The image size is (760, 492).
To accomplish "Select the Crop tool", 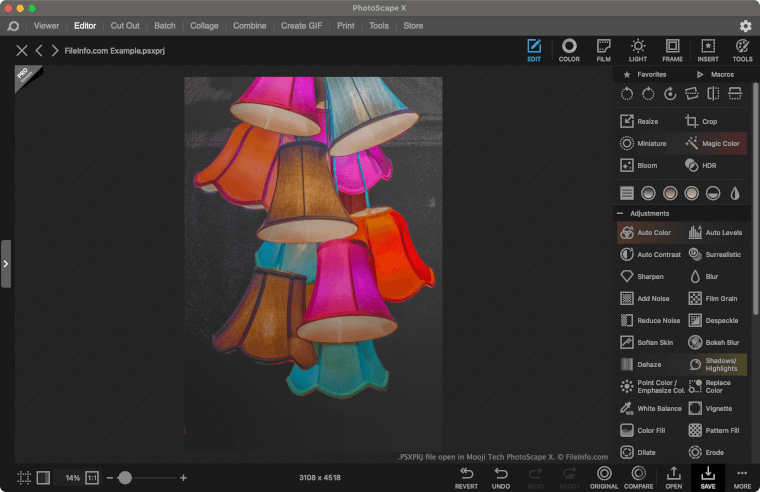I will point(701,121).
